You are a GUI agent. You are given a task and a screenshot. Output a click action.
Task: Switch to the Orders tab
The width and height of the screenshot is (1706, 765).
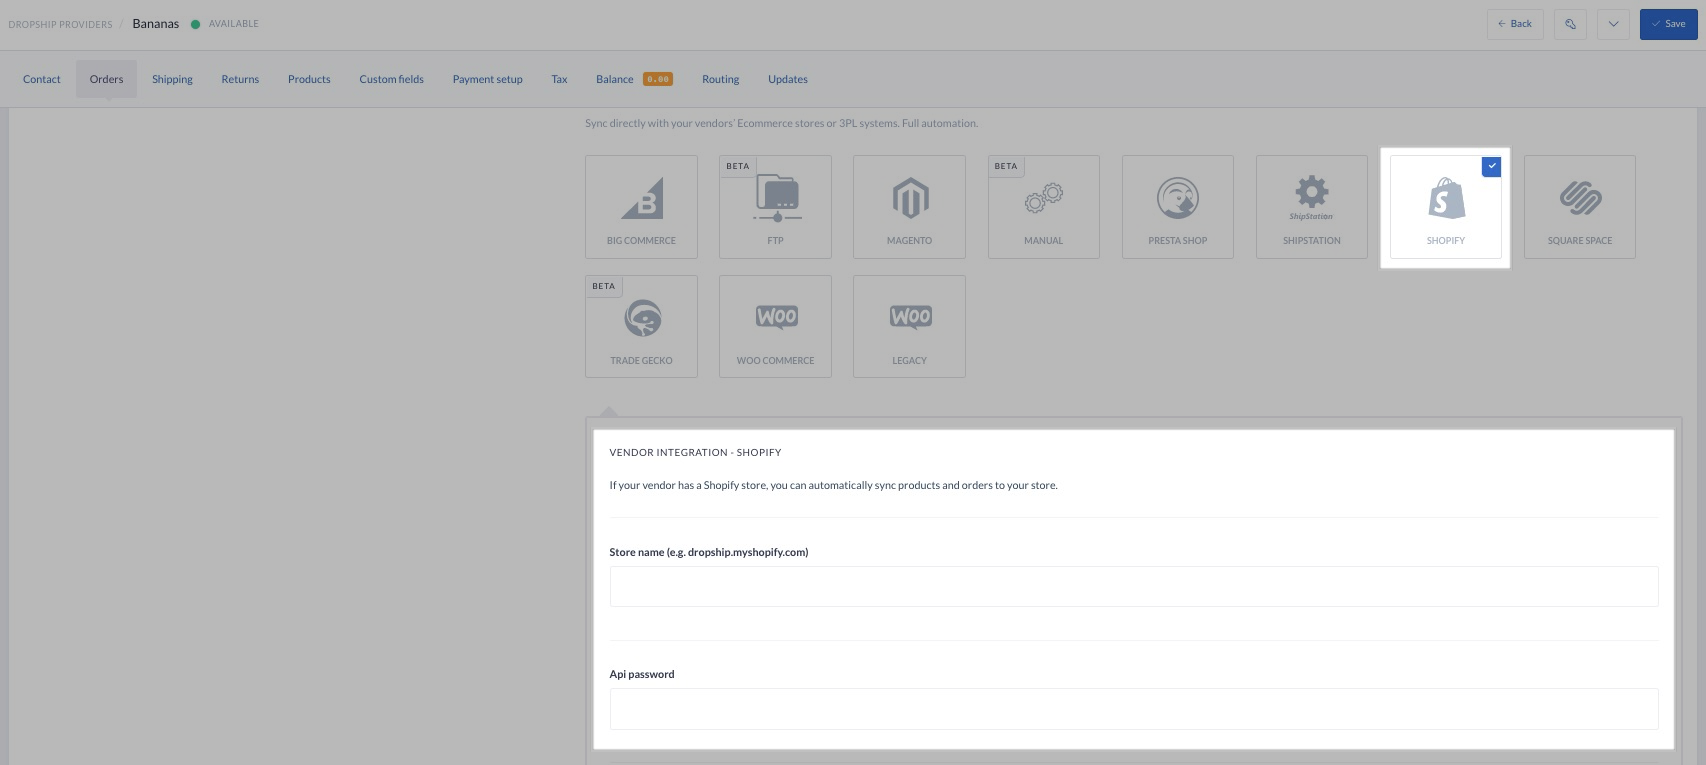106,79
